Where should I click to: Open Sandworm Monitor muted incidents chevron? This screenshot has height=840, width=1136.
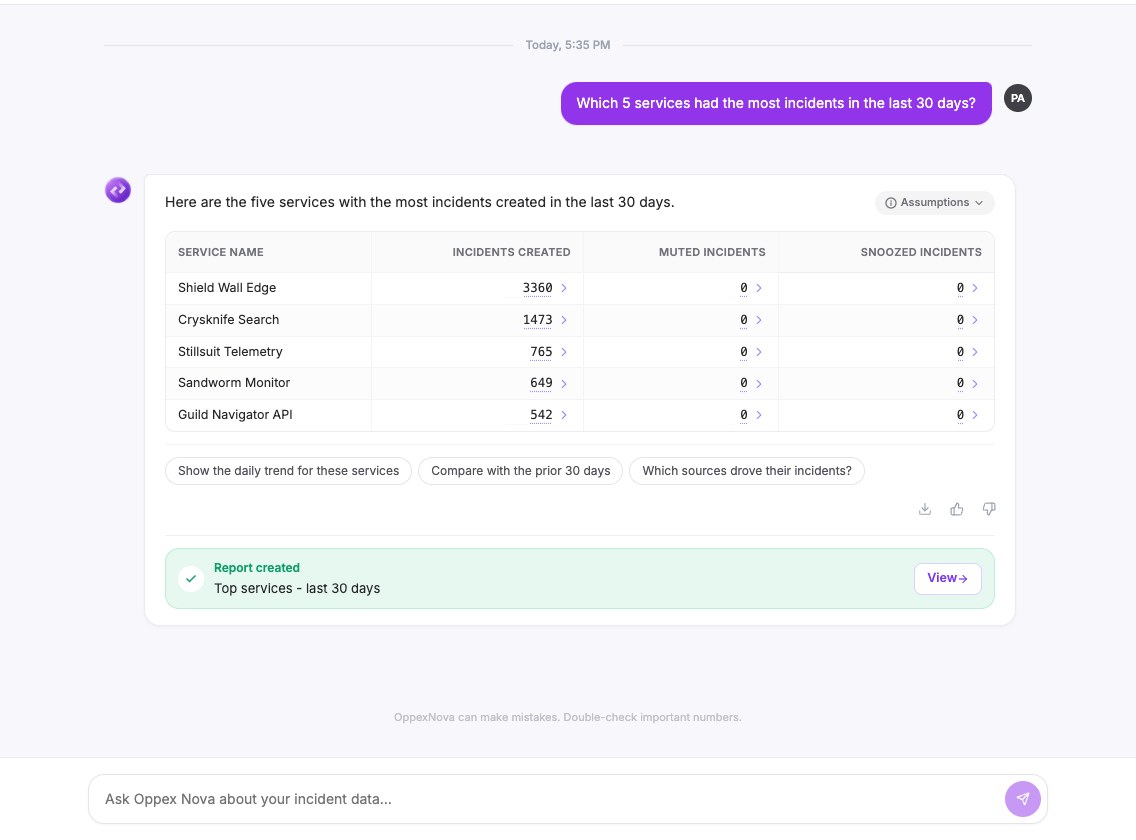759,383
